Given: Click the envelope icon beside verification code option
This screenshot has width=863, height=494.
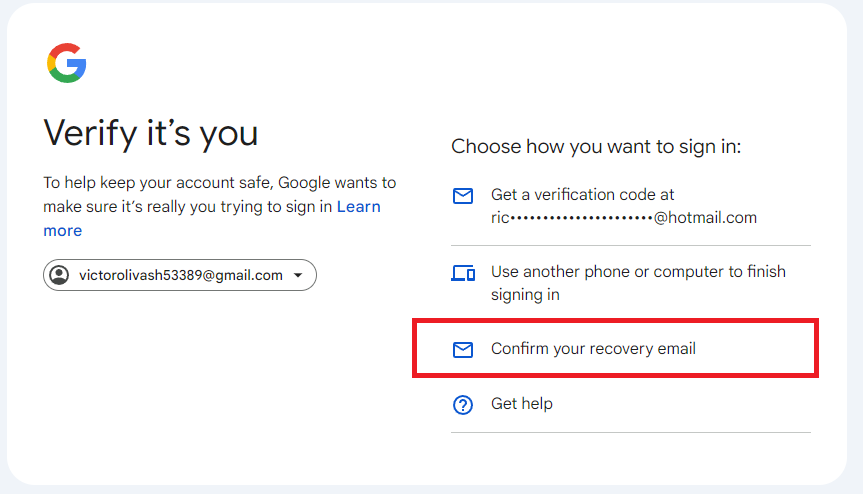Looking at the screenshot, I should 463,196.
